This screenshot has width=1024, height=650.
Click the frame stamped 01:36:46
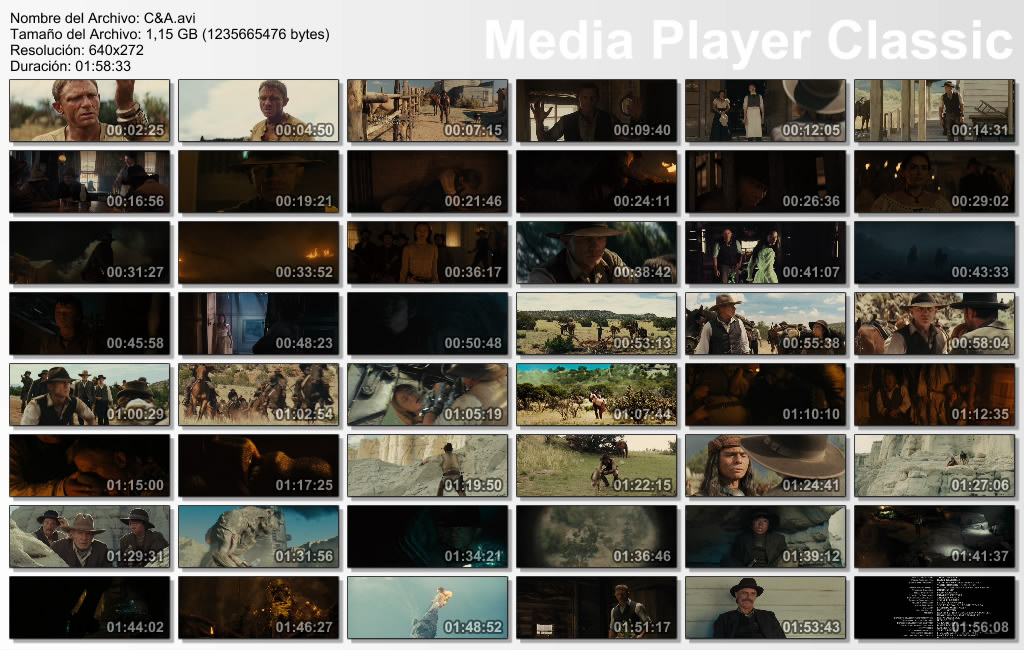pos(596,536)
